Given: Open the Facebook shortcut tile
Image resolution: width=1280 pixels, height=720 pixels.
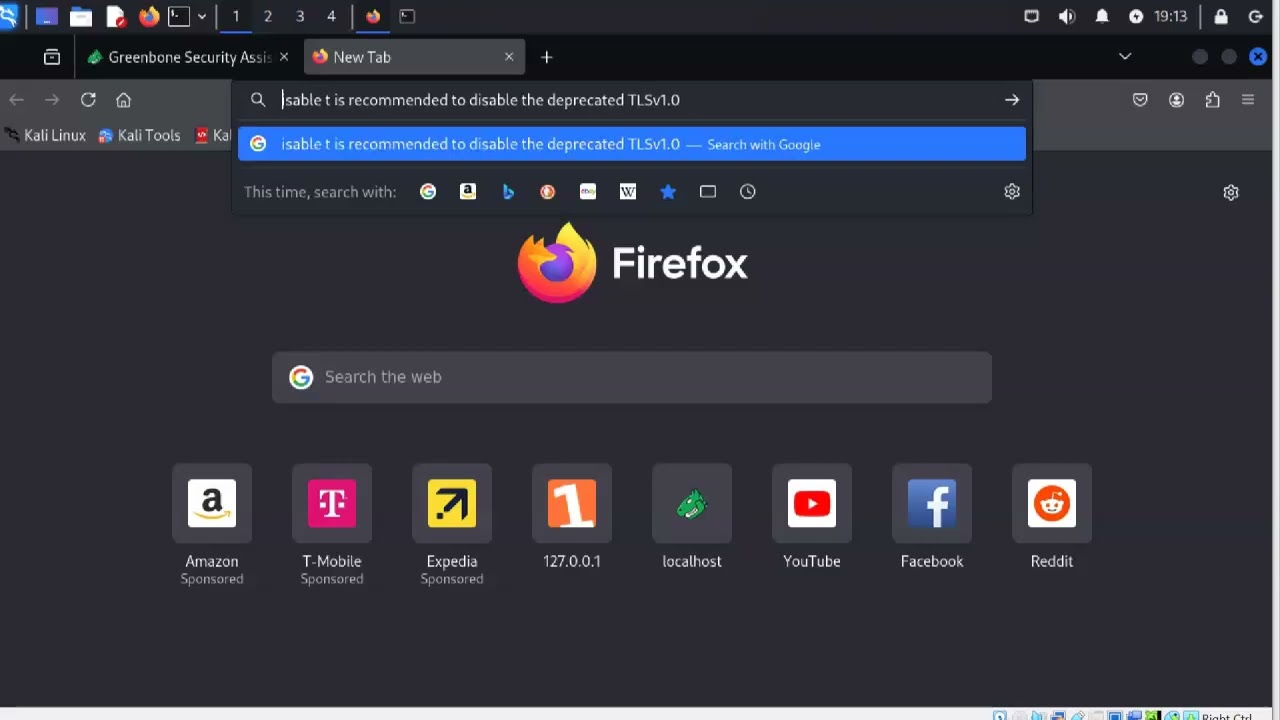Looking at the screenshot, I should coord(932,517).
